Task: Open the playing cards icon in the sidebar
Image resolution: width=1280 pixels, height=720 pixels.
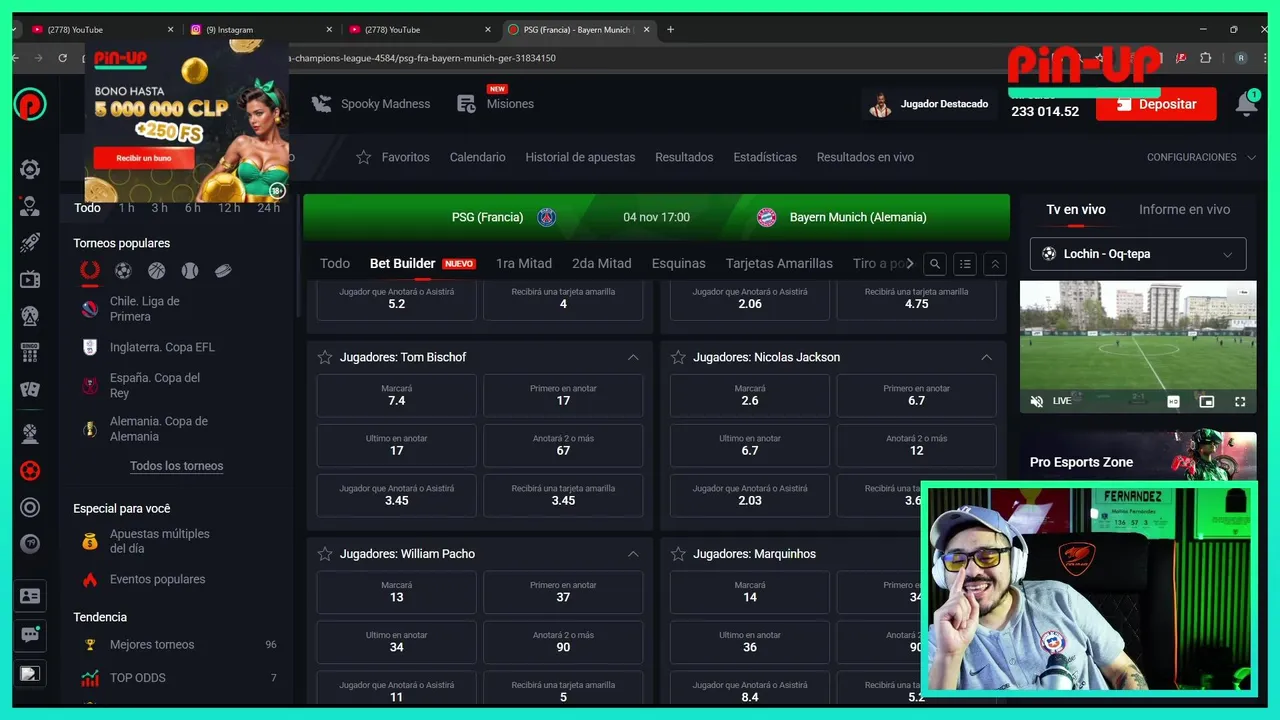Action: [30, 389]
